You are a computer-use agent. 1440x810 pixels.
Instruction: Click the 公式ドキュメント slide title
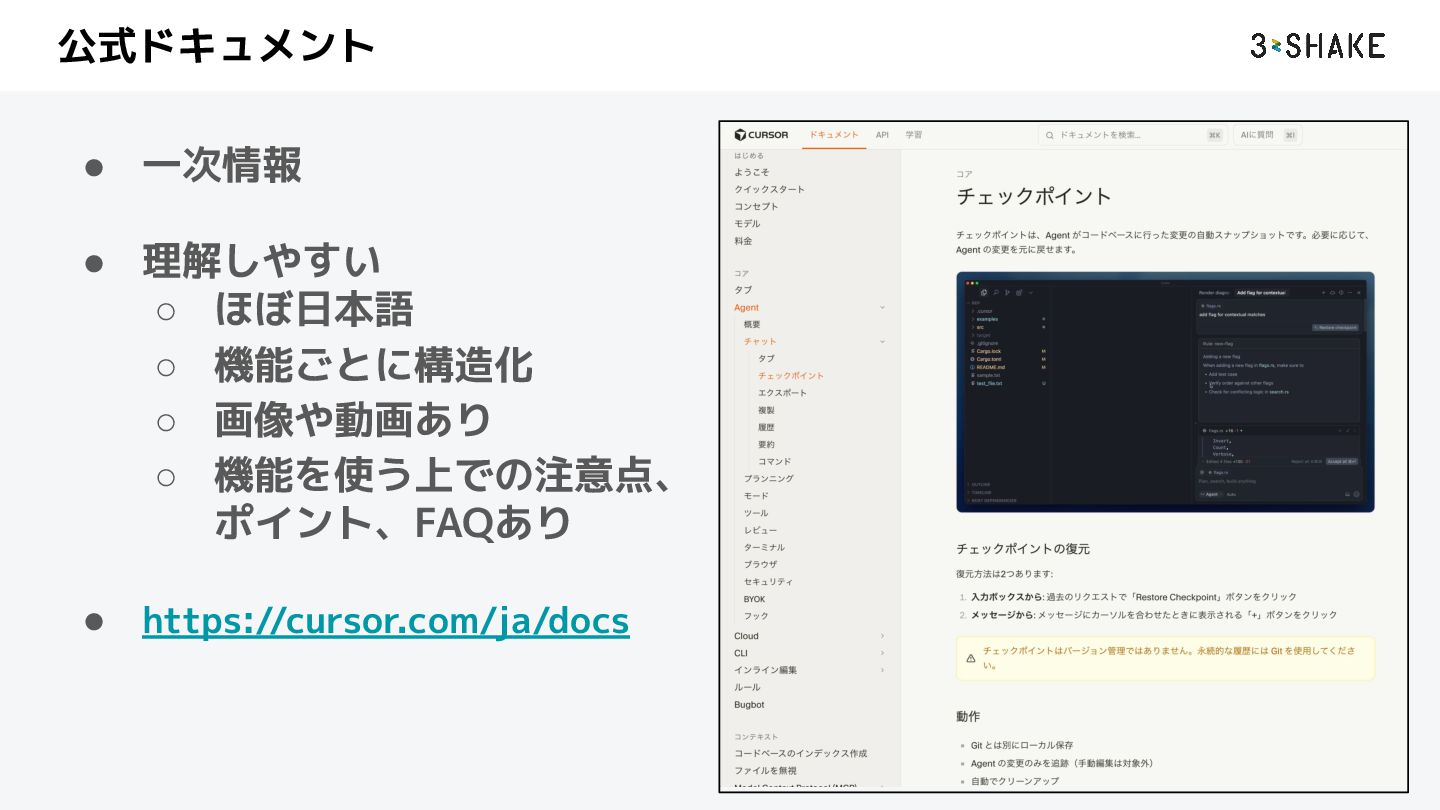[x=217, y=46]
